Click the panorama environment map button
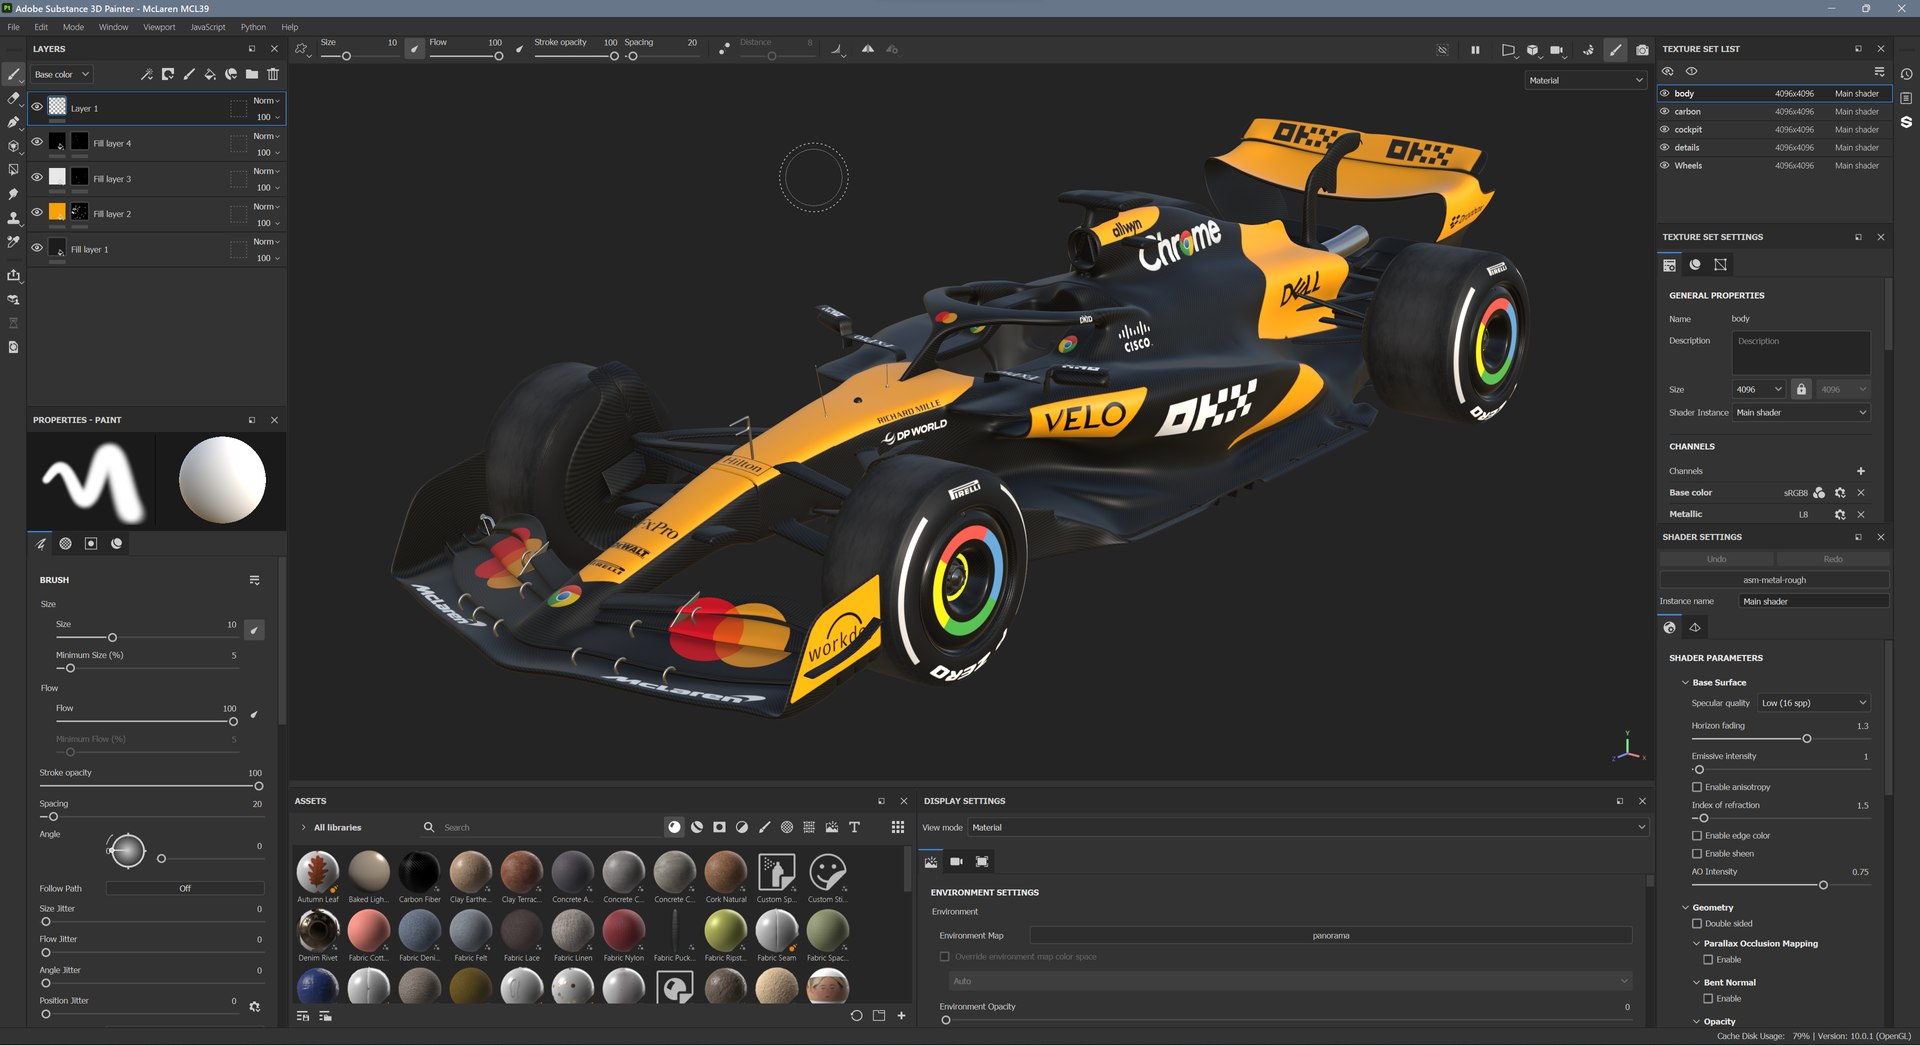 pos(1330,936)
